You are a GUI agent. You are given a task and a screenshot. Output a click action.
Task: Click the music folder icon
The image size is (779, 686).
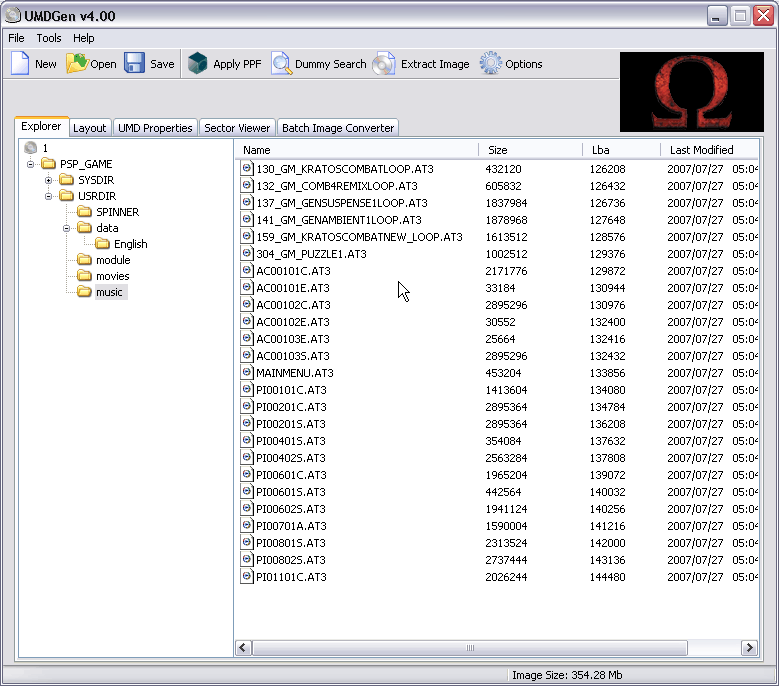[84, 291]
